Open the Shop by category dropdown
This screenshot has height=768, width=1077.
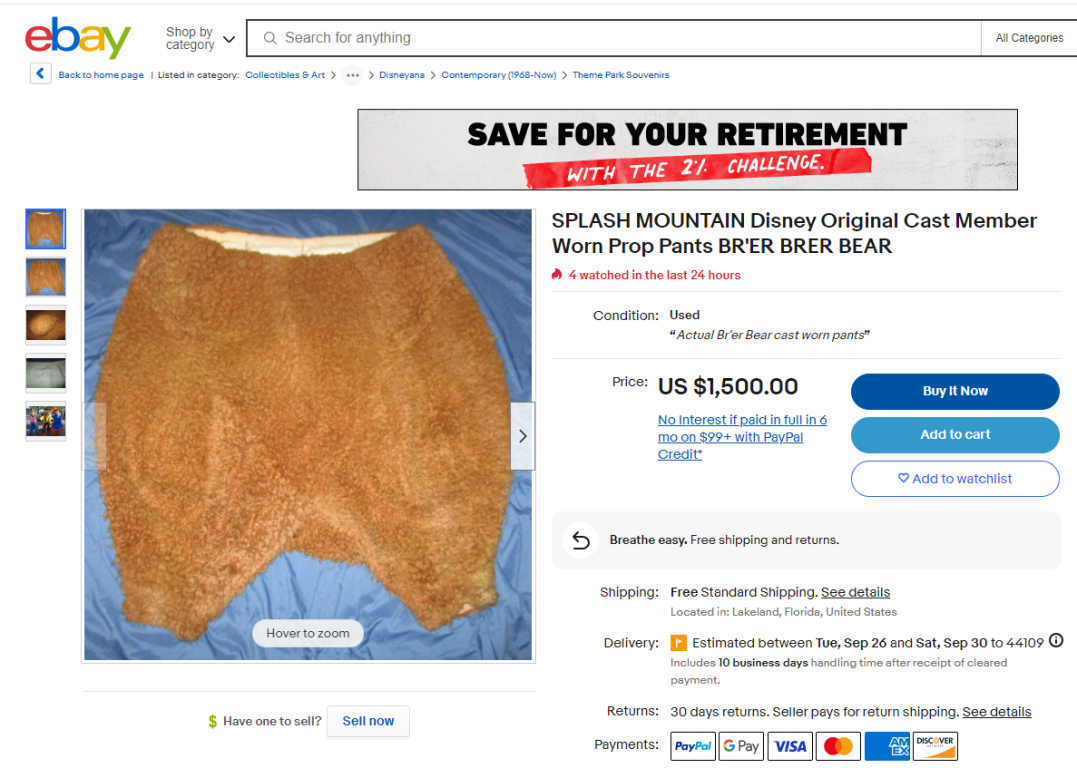pos(200,38)
